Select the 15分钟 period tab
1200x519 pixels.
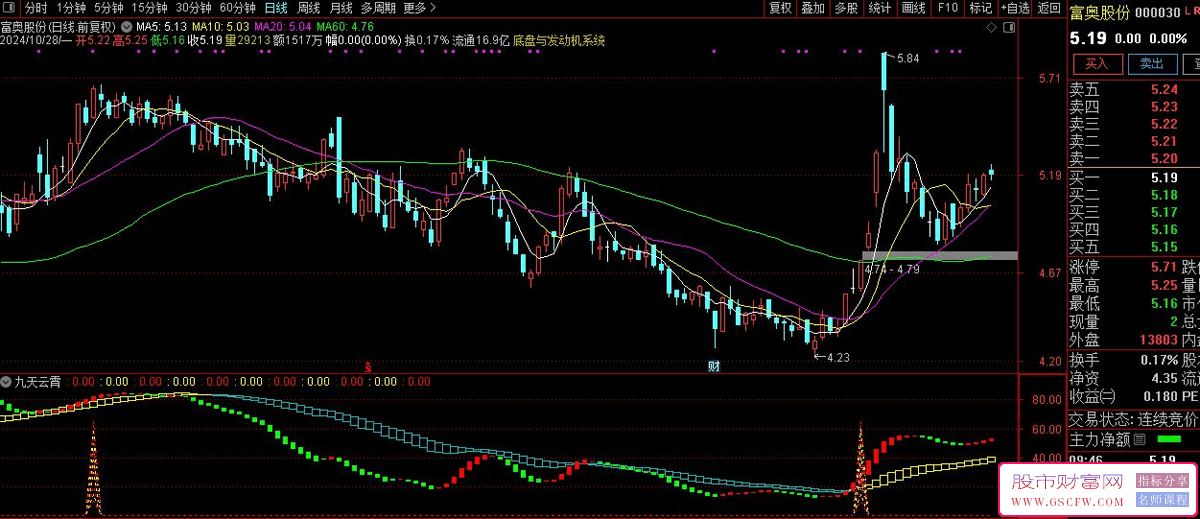pyautogui.click(x=150, y=8)
